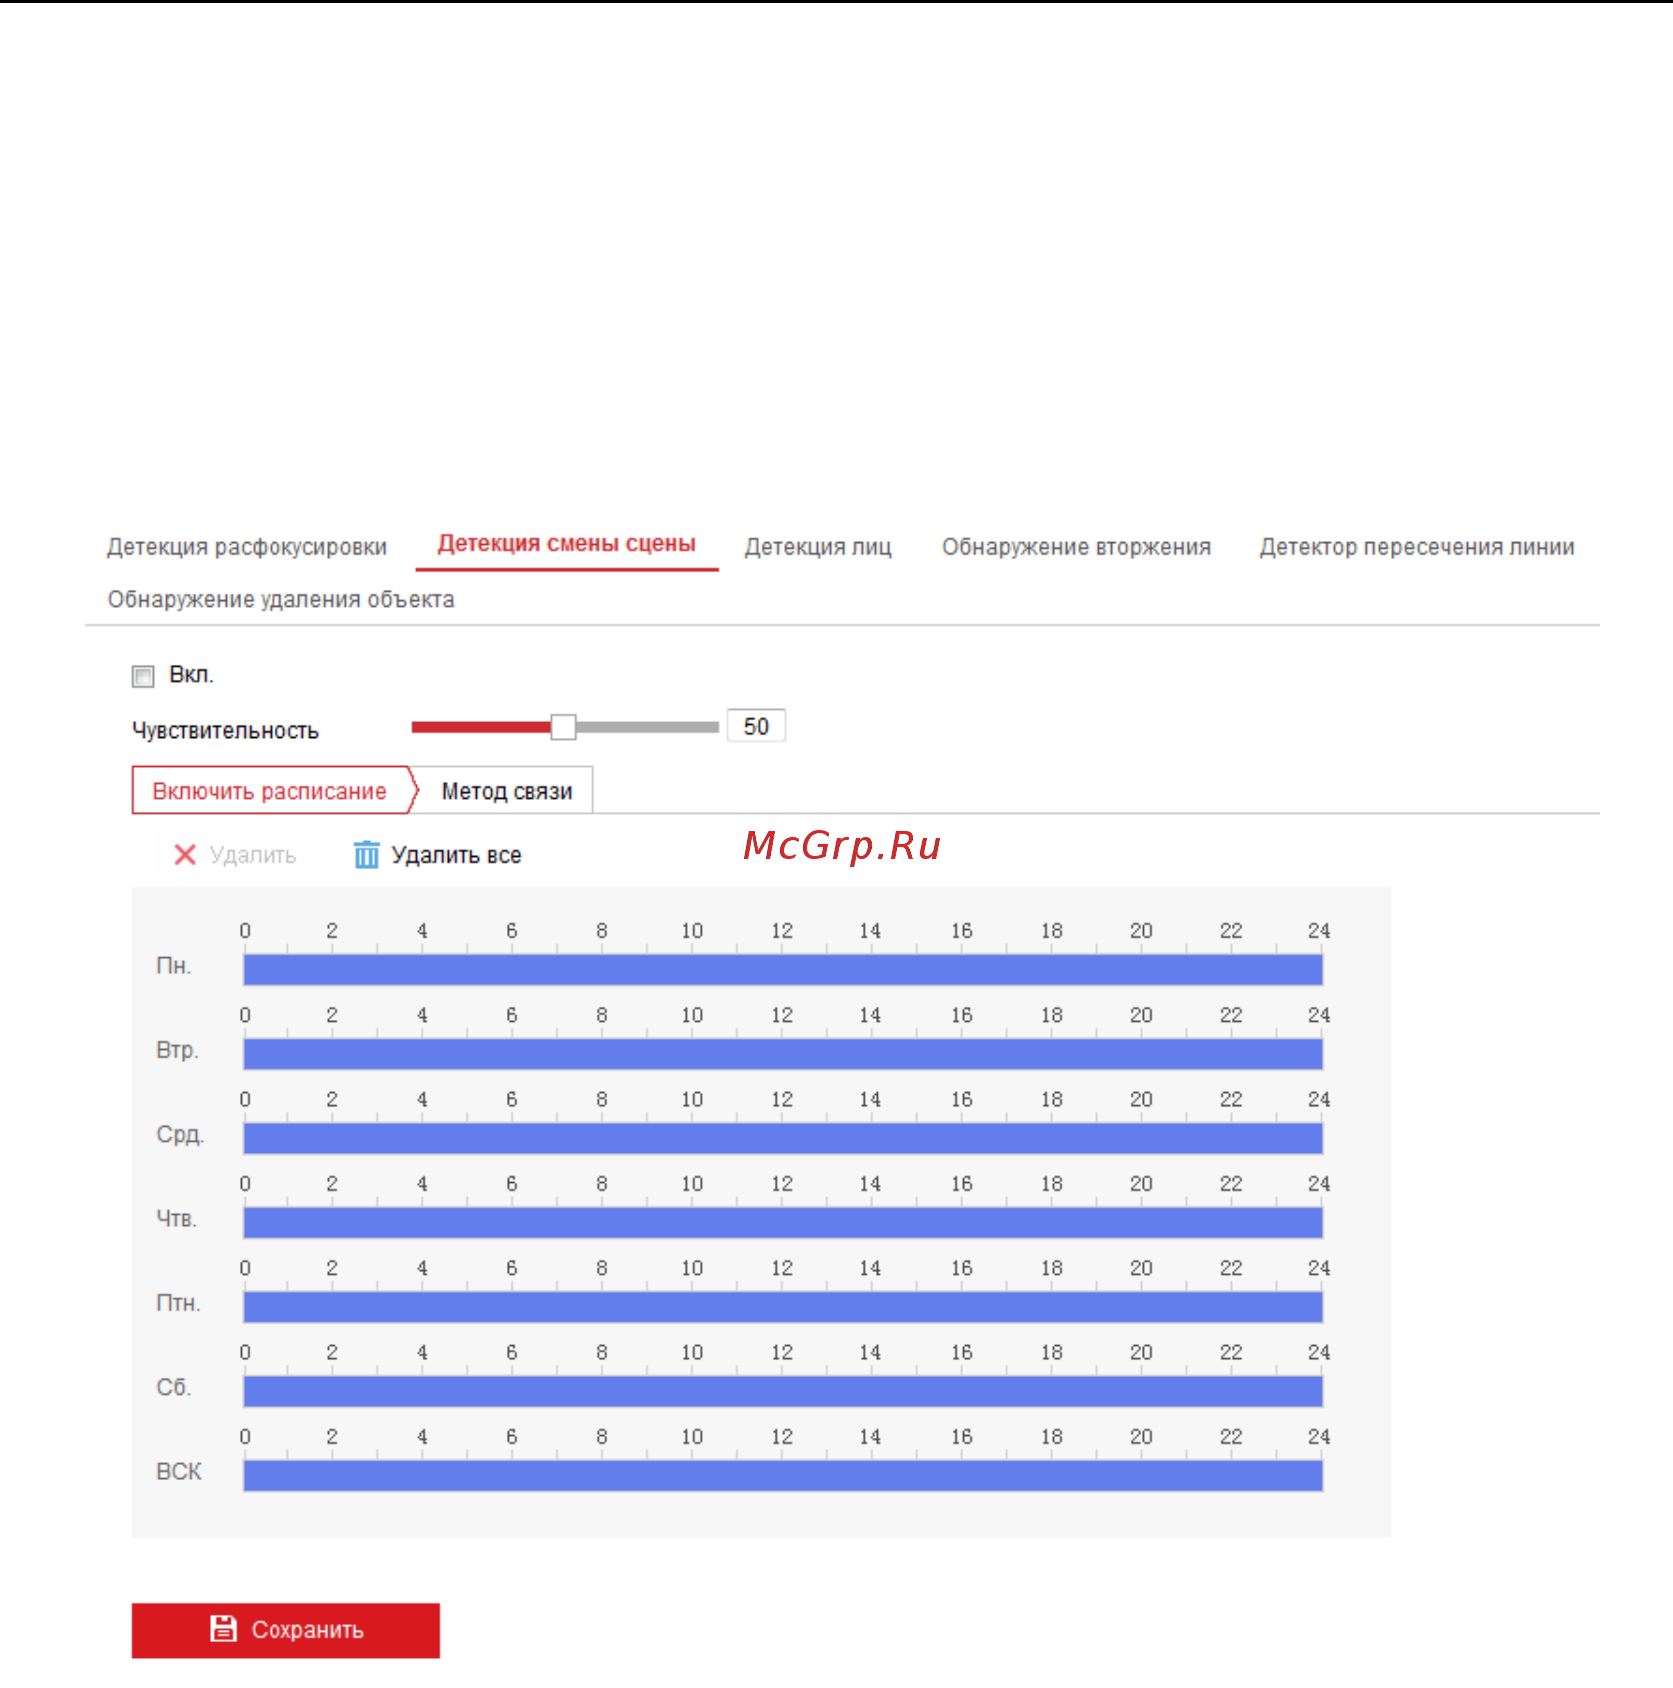
Task: Click the disabled Удалить text
Action: pyautogui.click(x=253, y=855)
